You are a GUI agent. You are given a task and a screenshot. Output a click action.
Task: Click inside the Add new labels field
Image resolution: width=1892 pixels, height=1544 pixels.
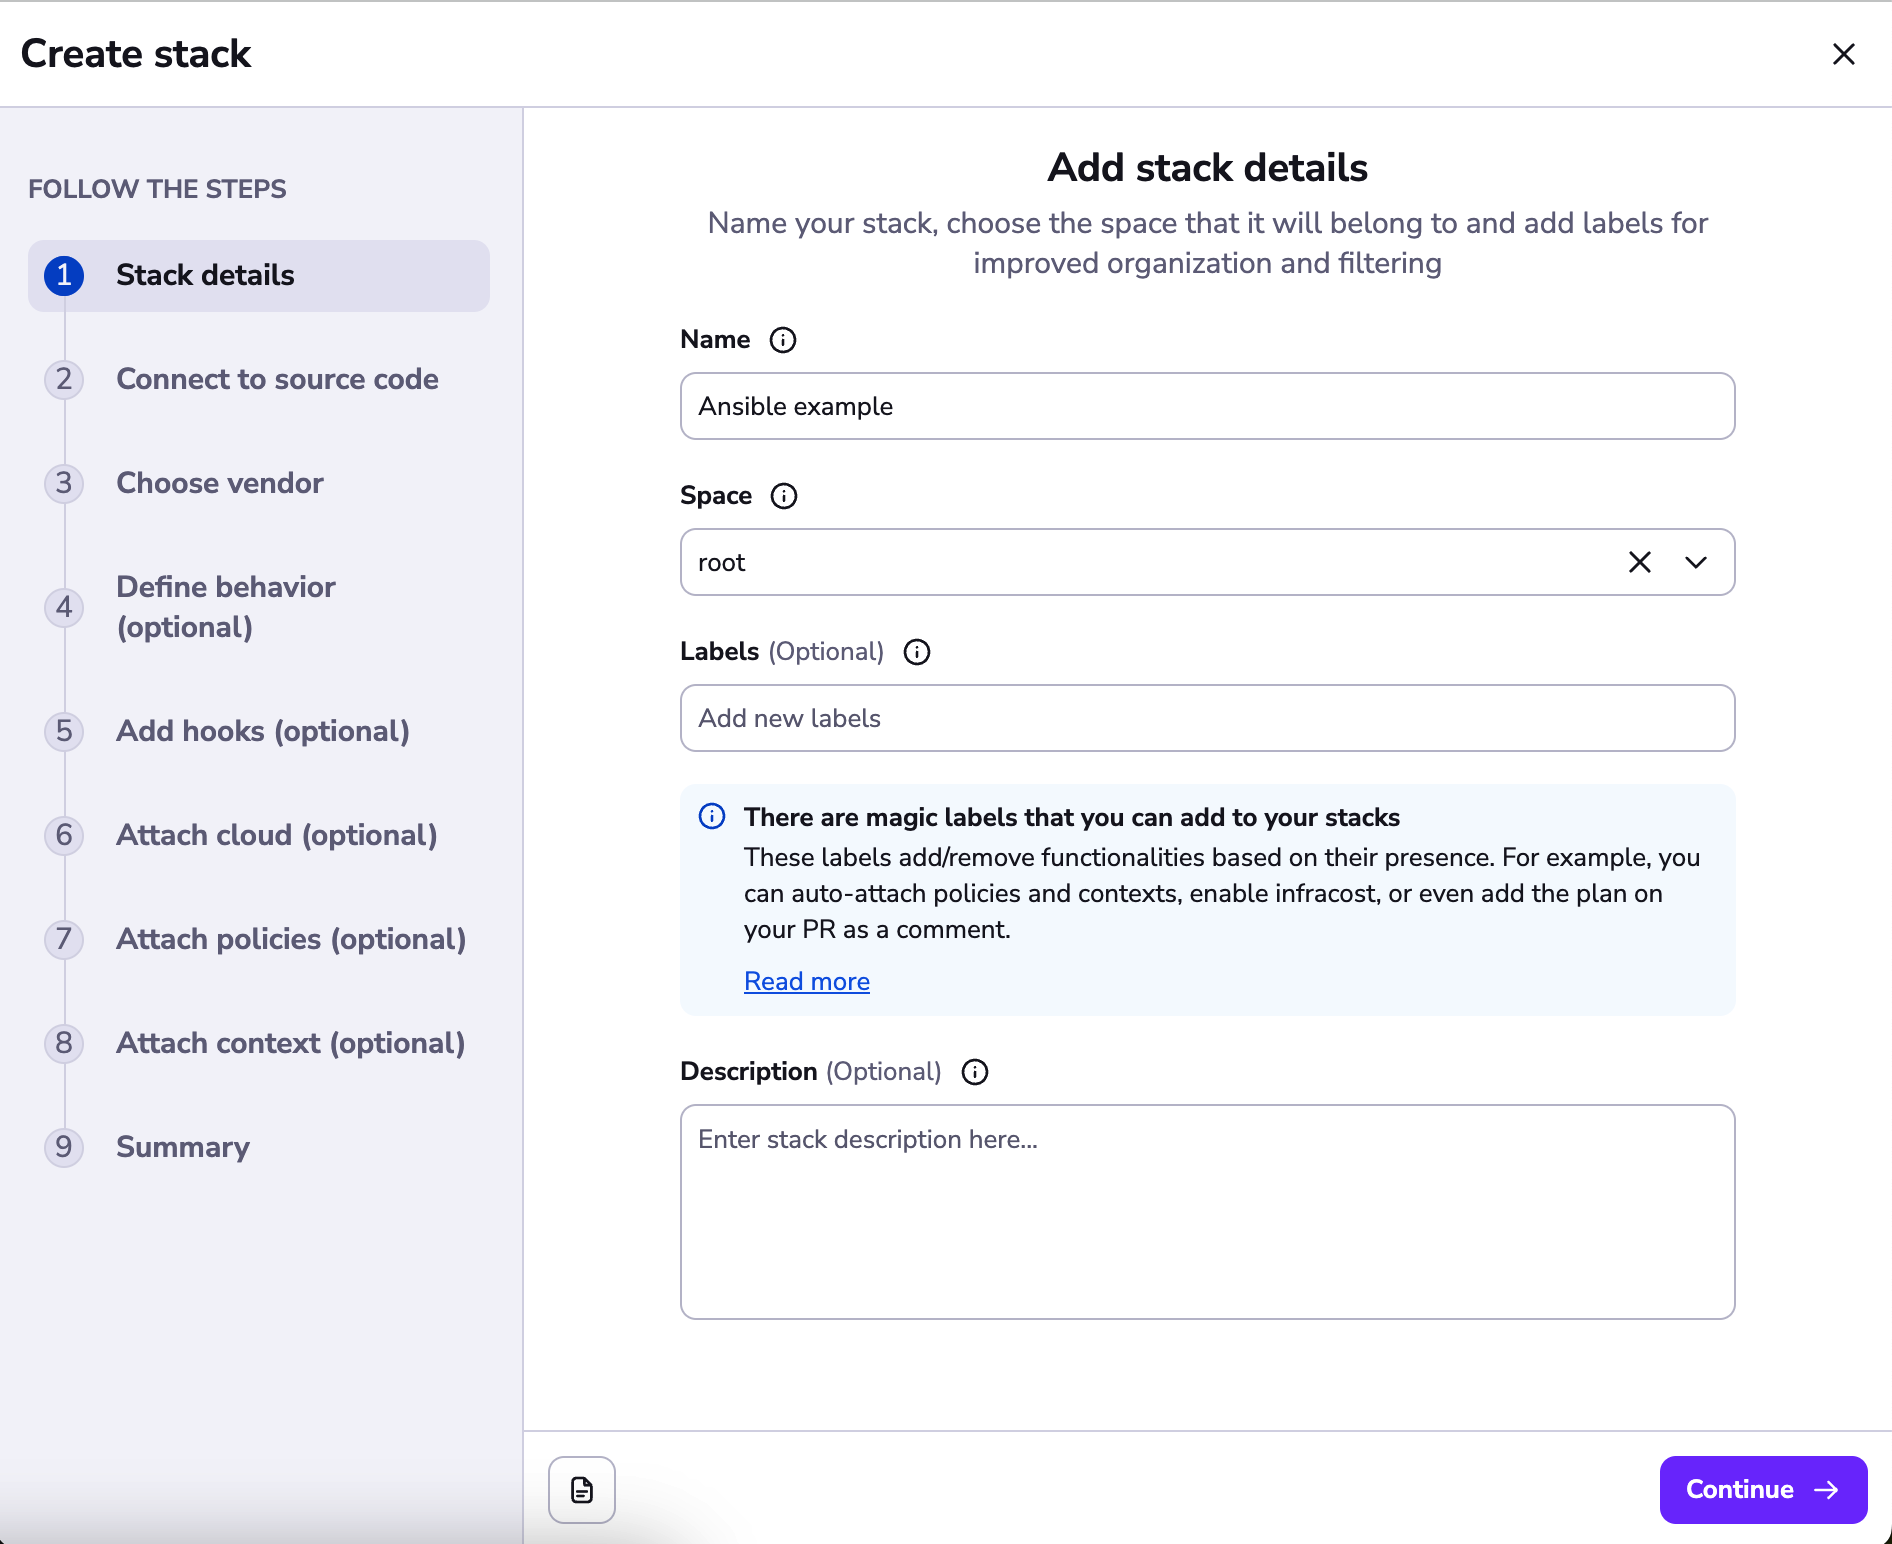point(1207,718)
